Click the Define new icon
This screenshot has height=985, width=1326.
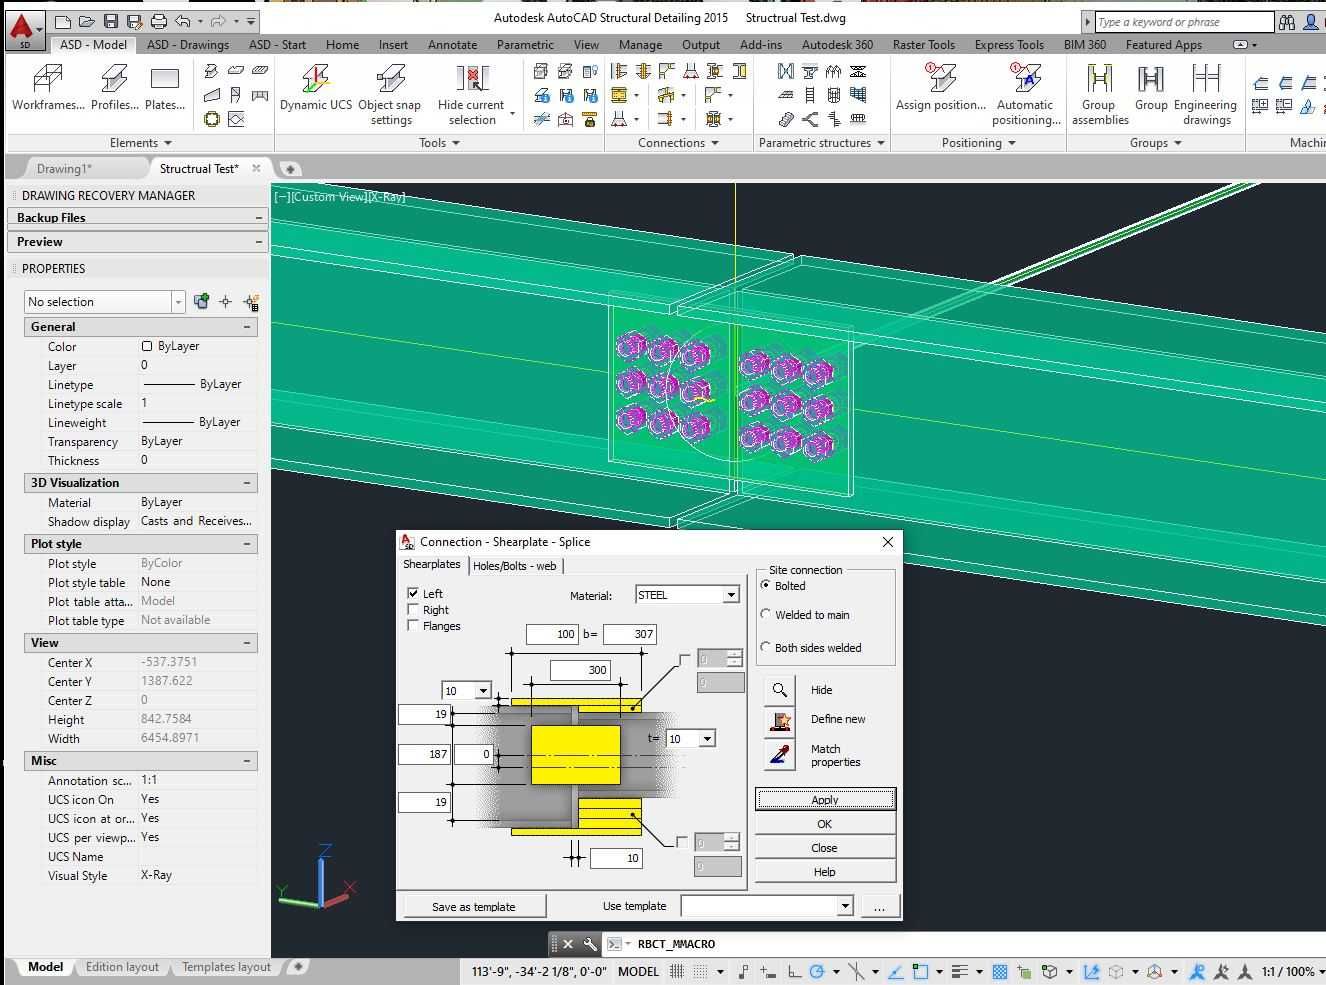pyautogui.click(x=780, y=721)
